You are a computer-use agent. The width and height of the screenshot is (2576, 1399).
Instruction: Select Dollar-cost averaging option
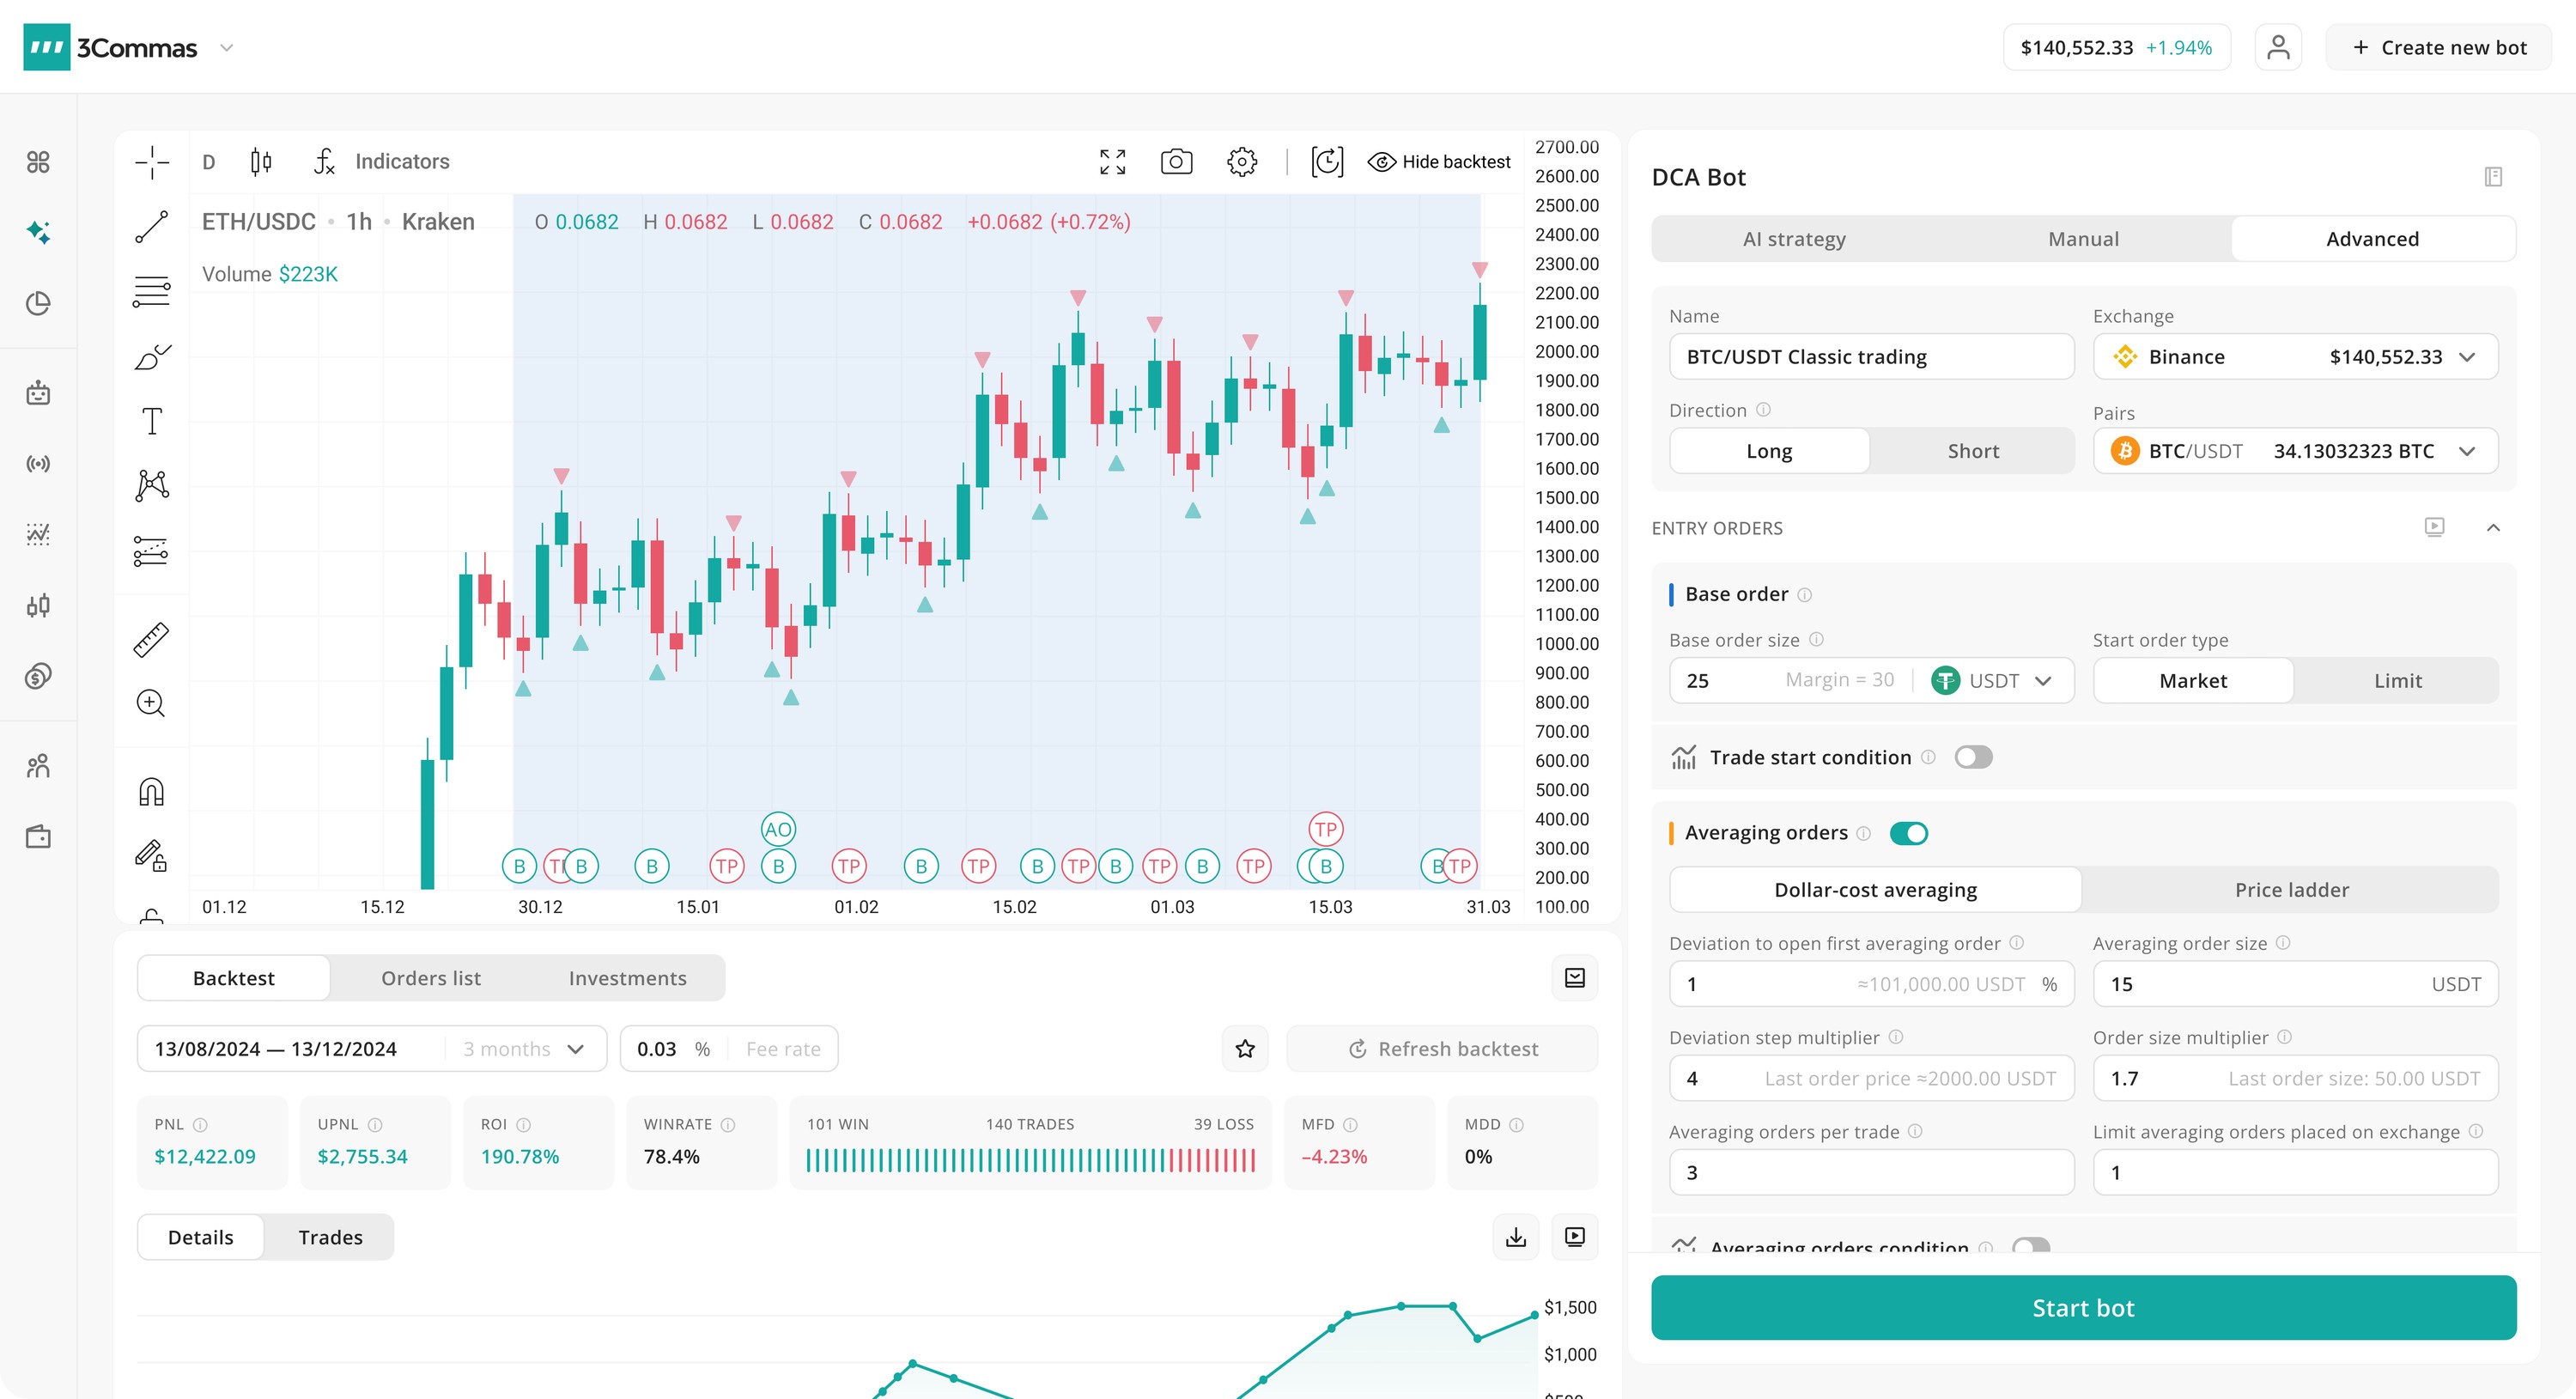pos(1875,890)
